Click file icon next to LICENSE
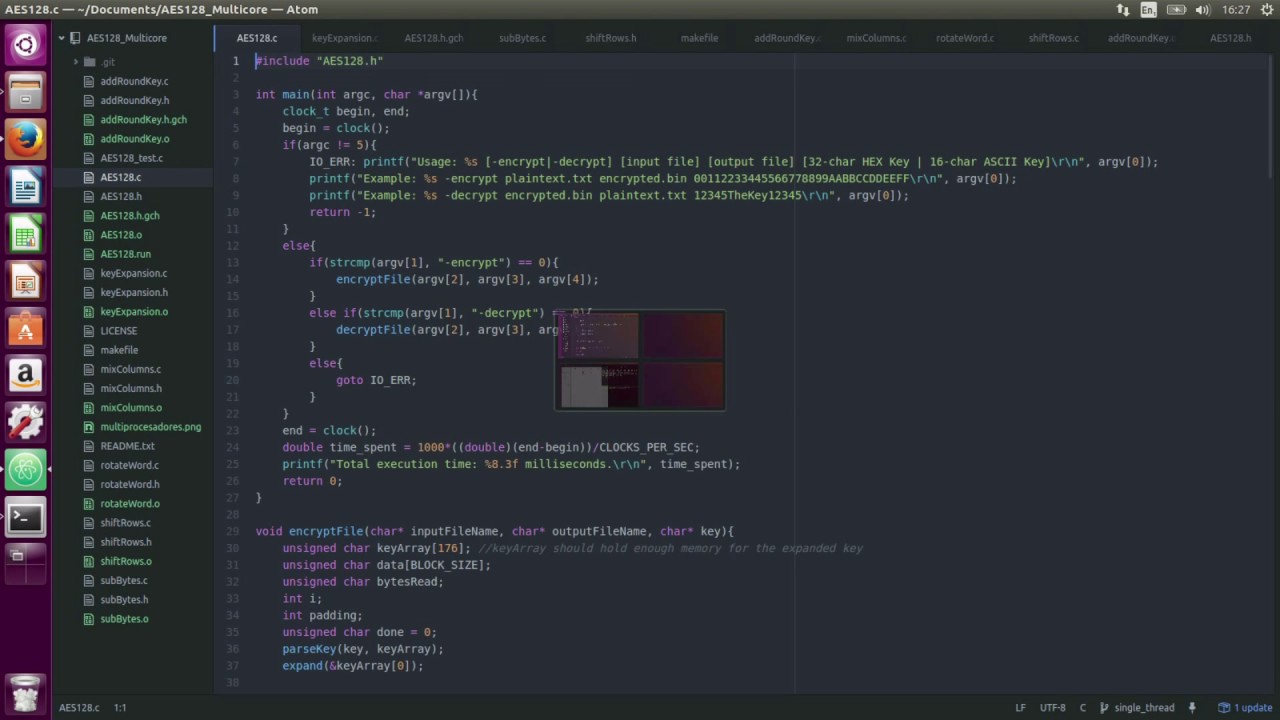Viewport: 1280px width, 720px height. [x=89, y=331]
